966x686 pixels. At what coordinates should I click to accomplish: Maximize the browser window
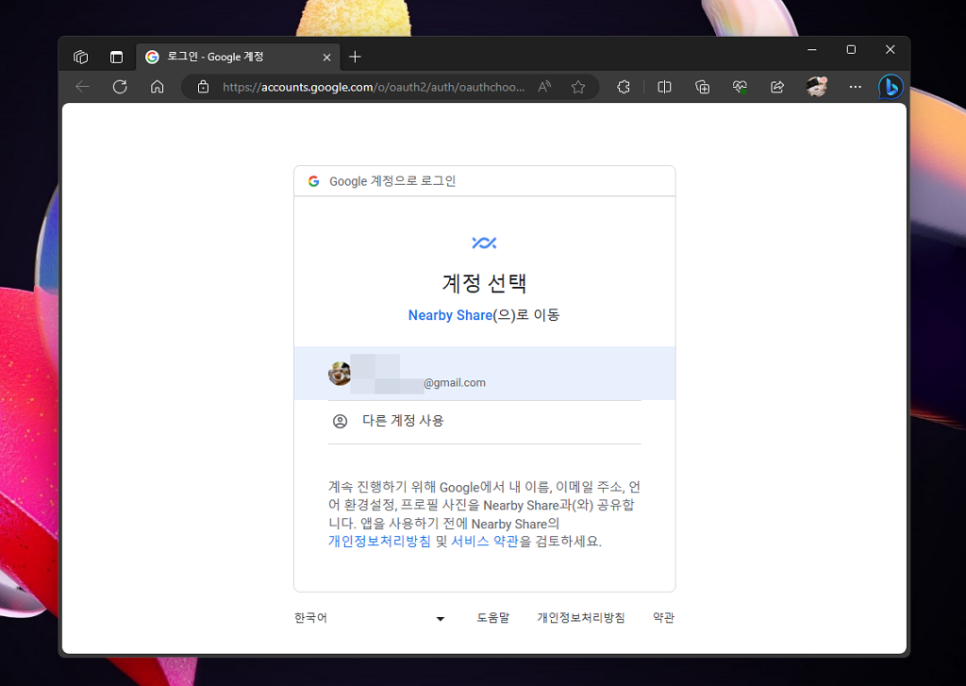pos(851,49)
